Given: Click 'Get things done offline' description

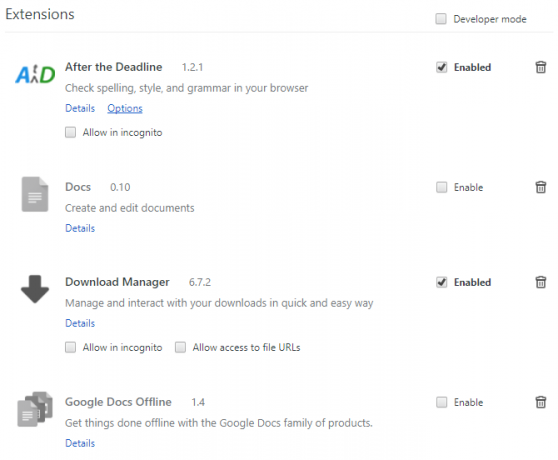Looking at the screenshot, I should pyautogui.click(x=219, y=423).
